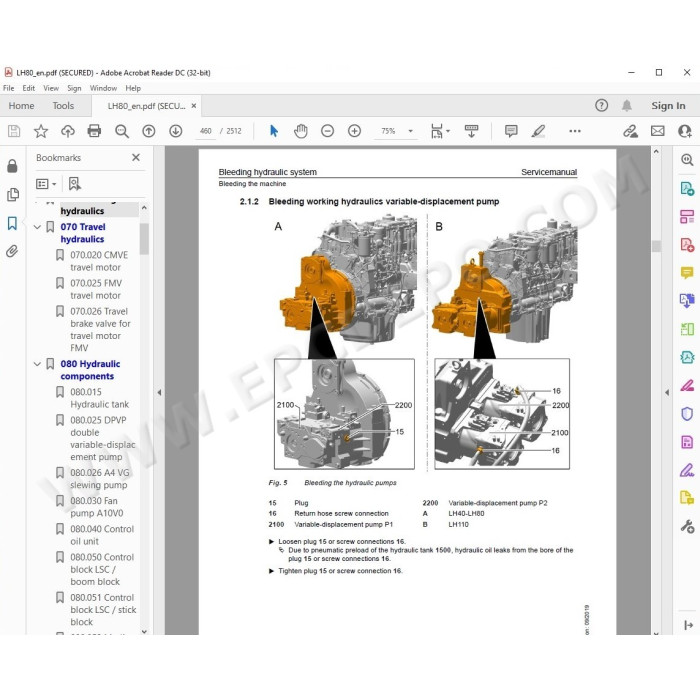
Task: Collapse the right tools pane arrow
Action: [667, 392]
